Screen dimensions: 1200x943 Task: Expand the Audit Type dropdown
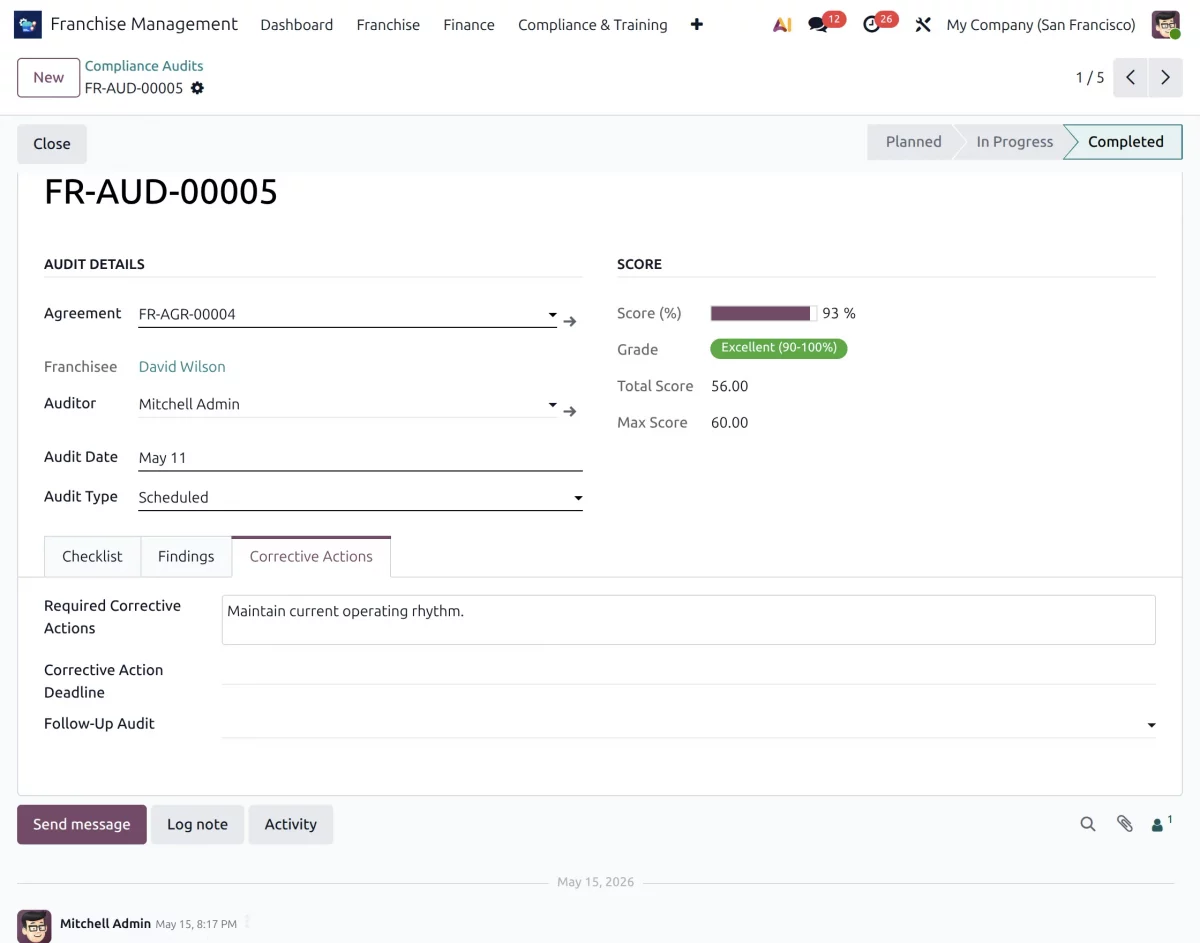click(x=578, y=498)
